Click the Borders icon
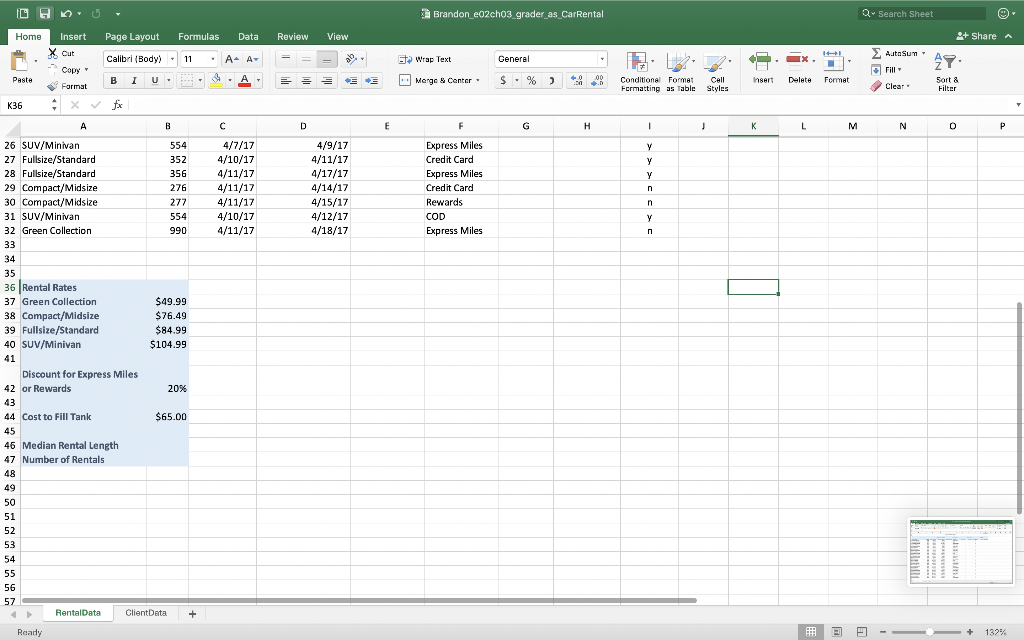 (187, 80)
